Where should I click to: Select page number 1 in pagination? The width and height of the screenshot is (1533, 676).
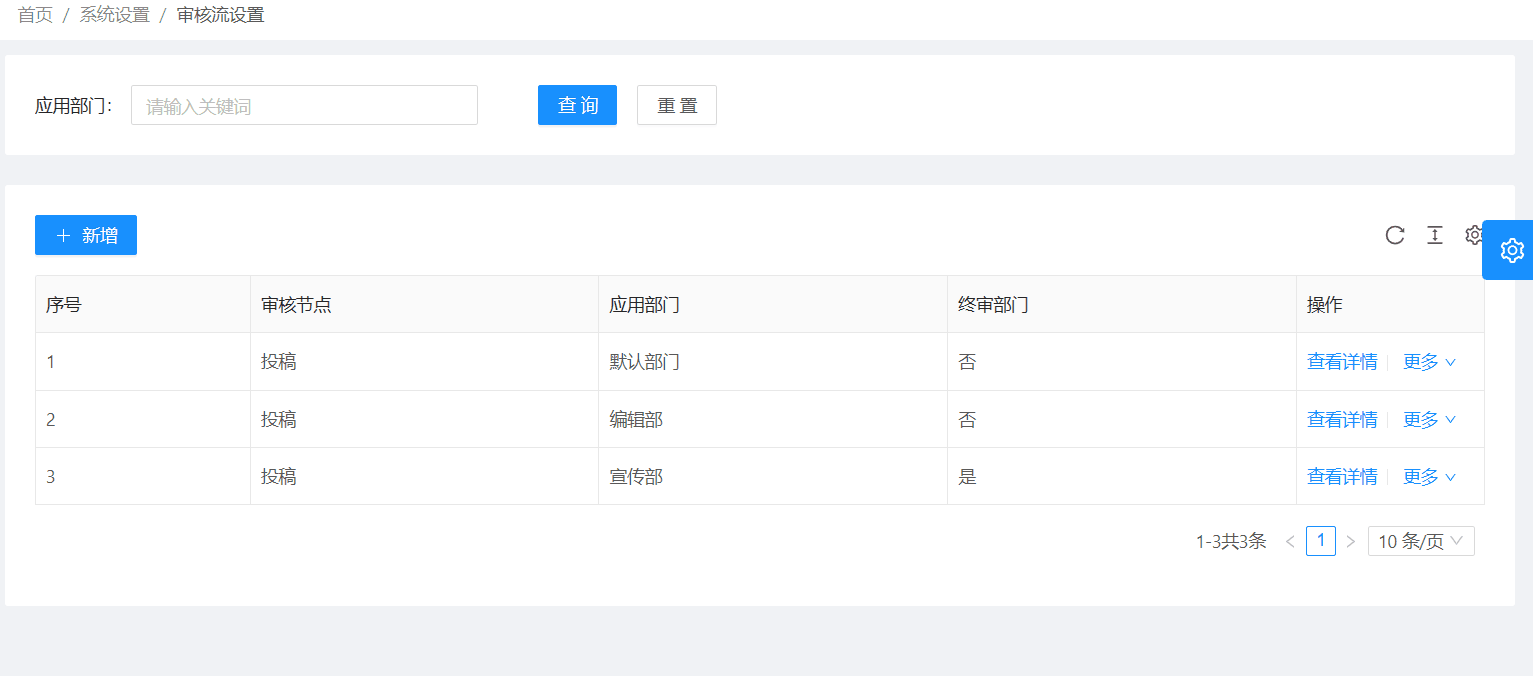1320,540
